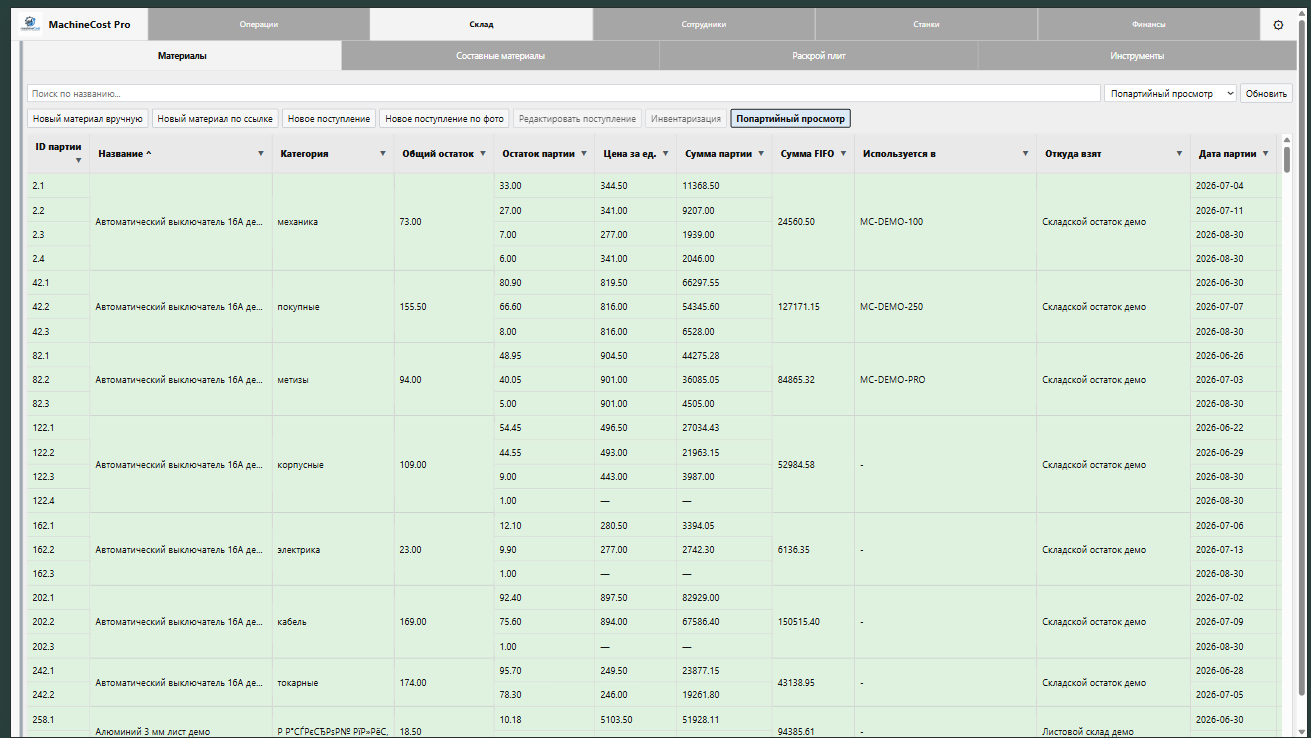Click the MachineCost Pro logo icon
This screenshot has height=738, width=1311.
[29, 24]
